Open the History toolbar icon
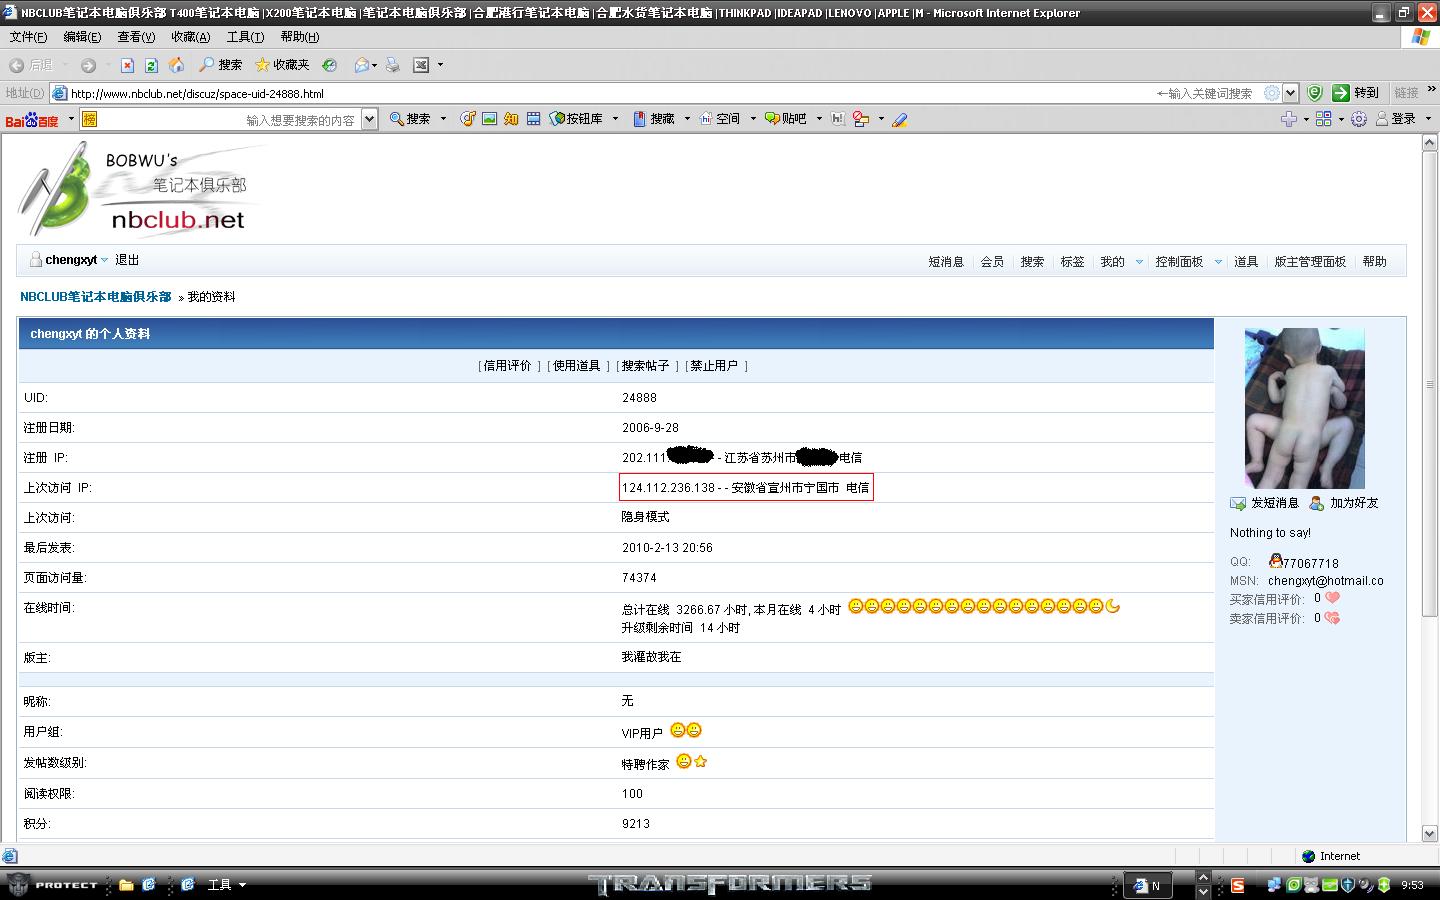 [x=329, y=65]
